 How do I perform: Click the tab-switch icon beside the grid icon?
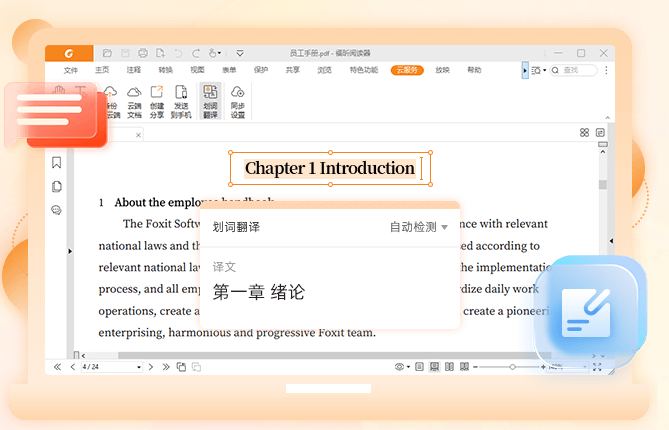tap(600, 133)
